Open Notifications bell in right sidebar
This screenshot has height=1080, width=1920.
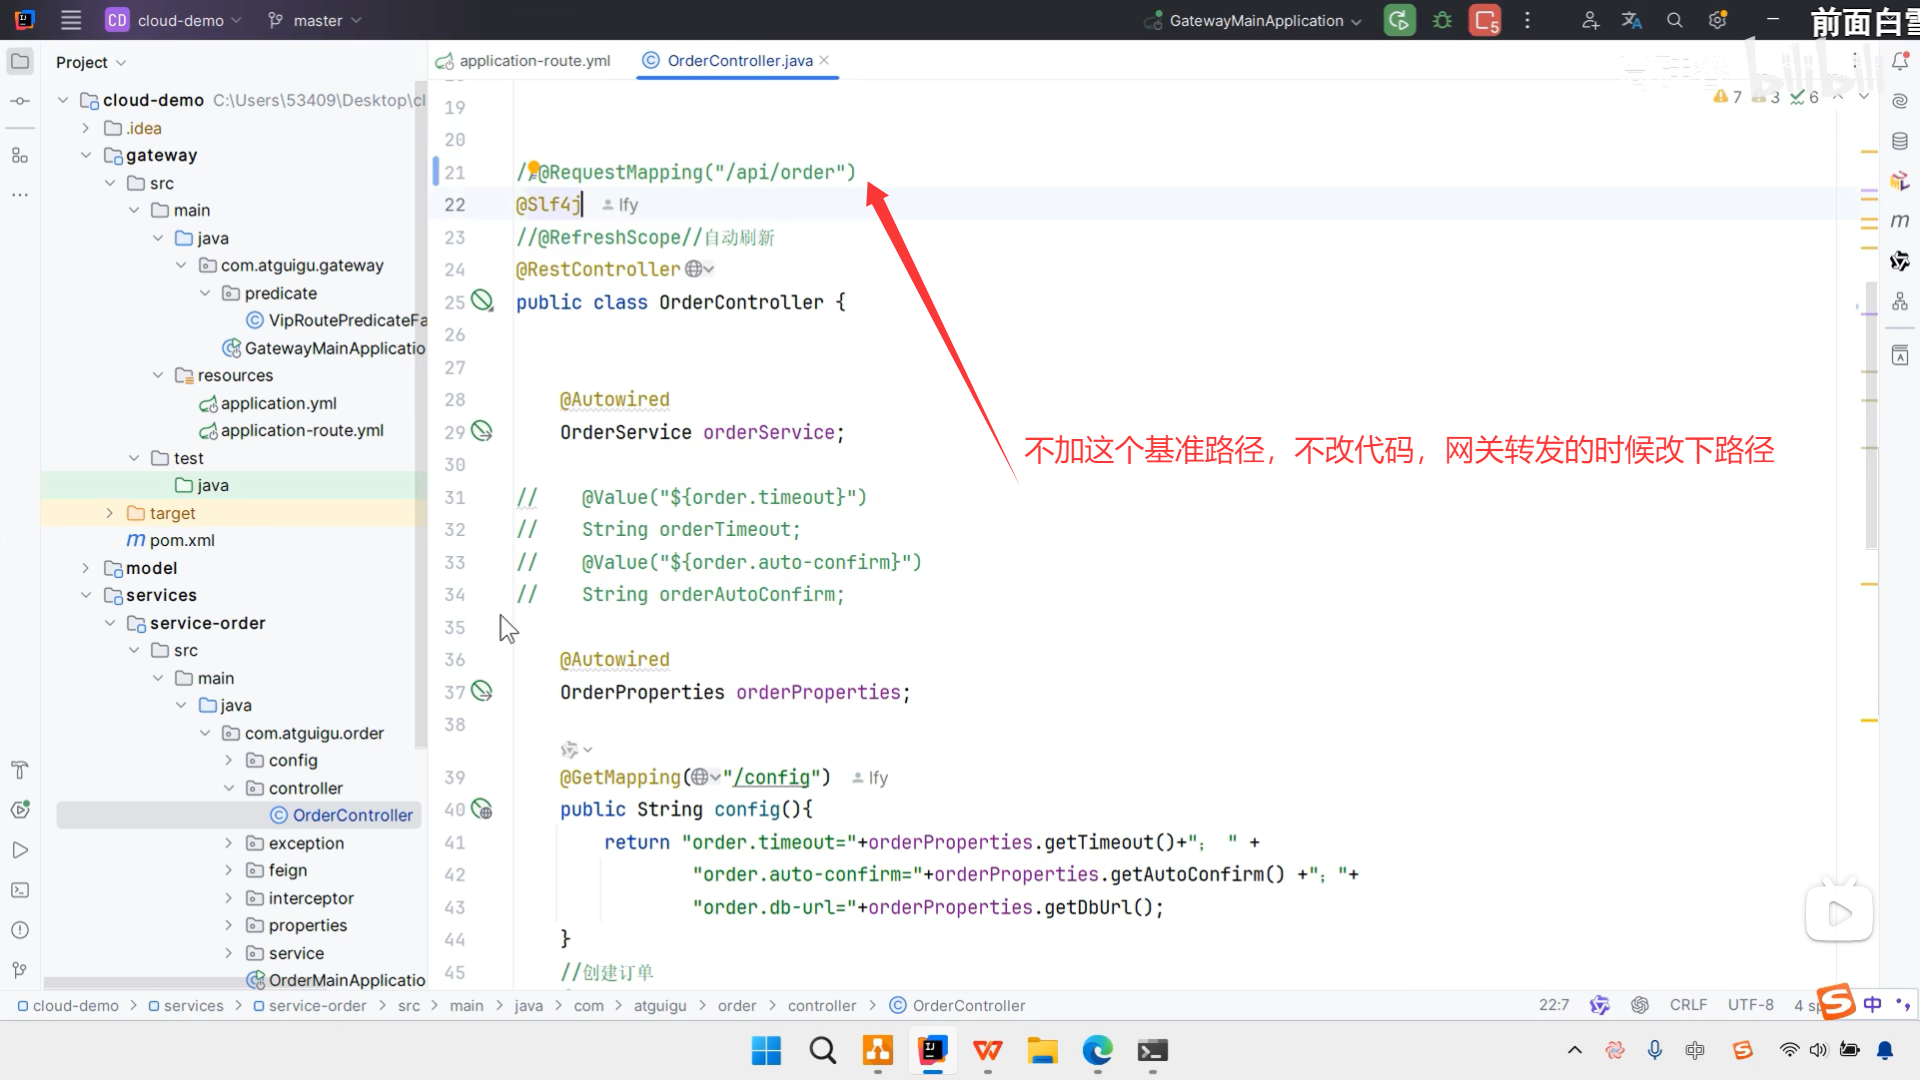1900,62
